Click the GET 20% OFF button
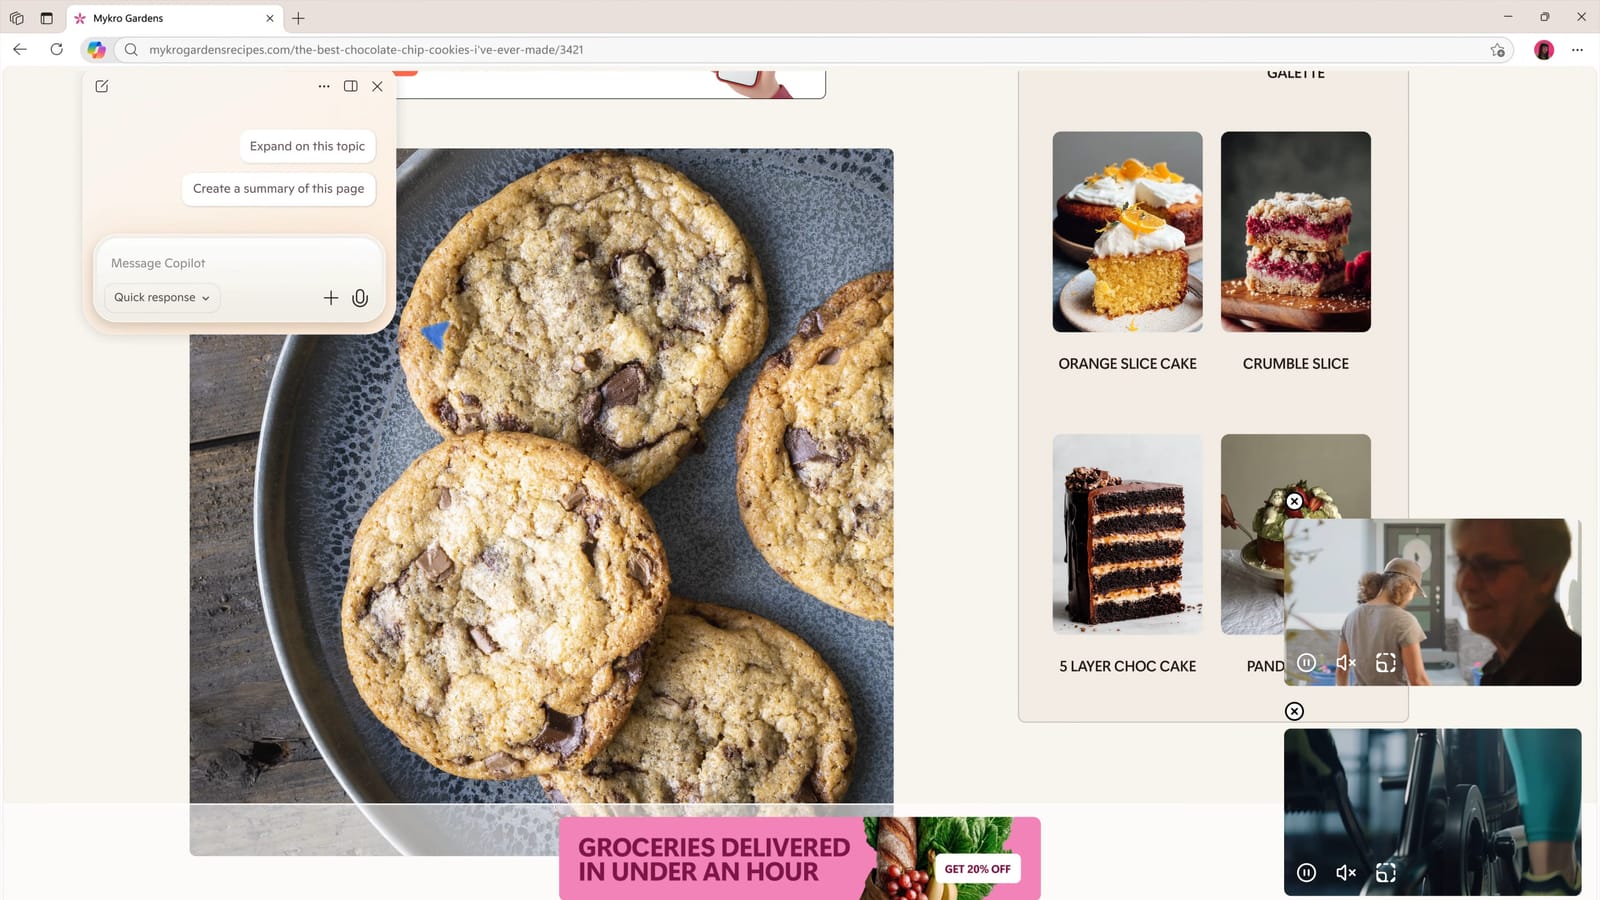This screenshot has width=1600, height=900. coord(977,869)
